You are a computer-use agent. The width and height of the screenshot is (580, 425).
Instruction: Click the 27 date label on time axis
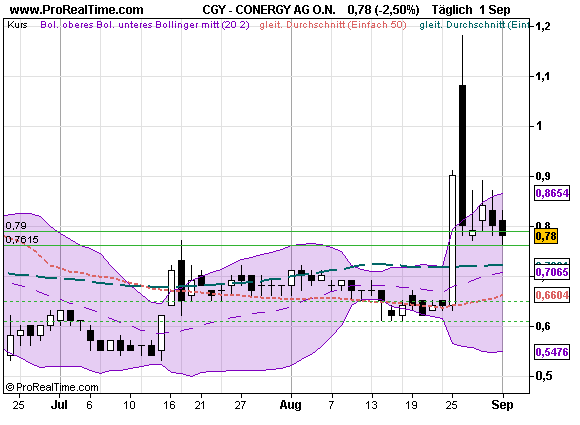tap(240, 405)
